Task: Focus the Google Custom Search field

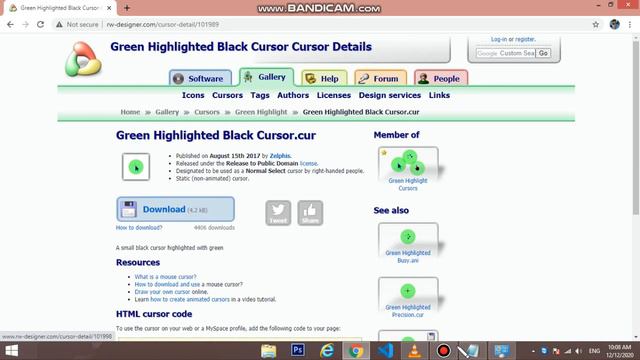Action: pos(506,53)
